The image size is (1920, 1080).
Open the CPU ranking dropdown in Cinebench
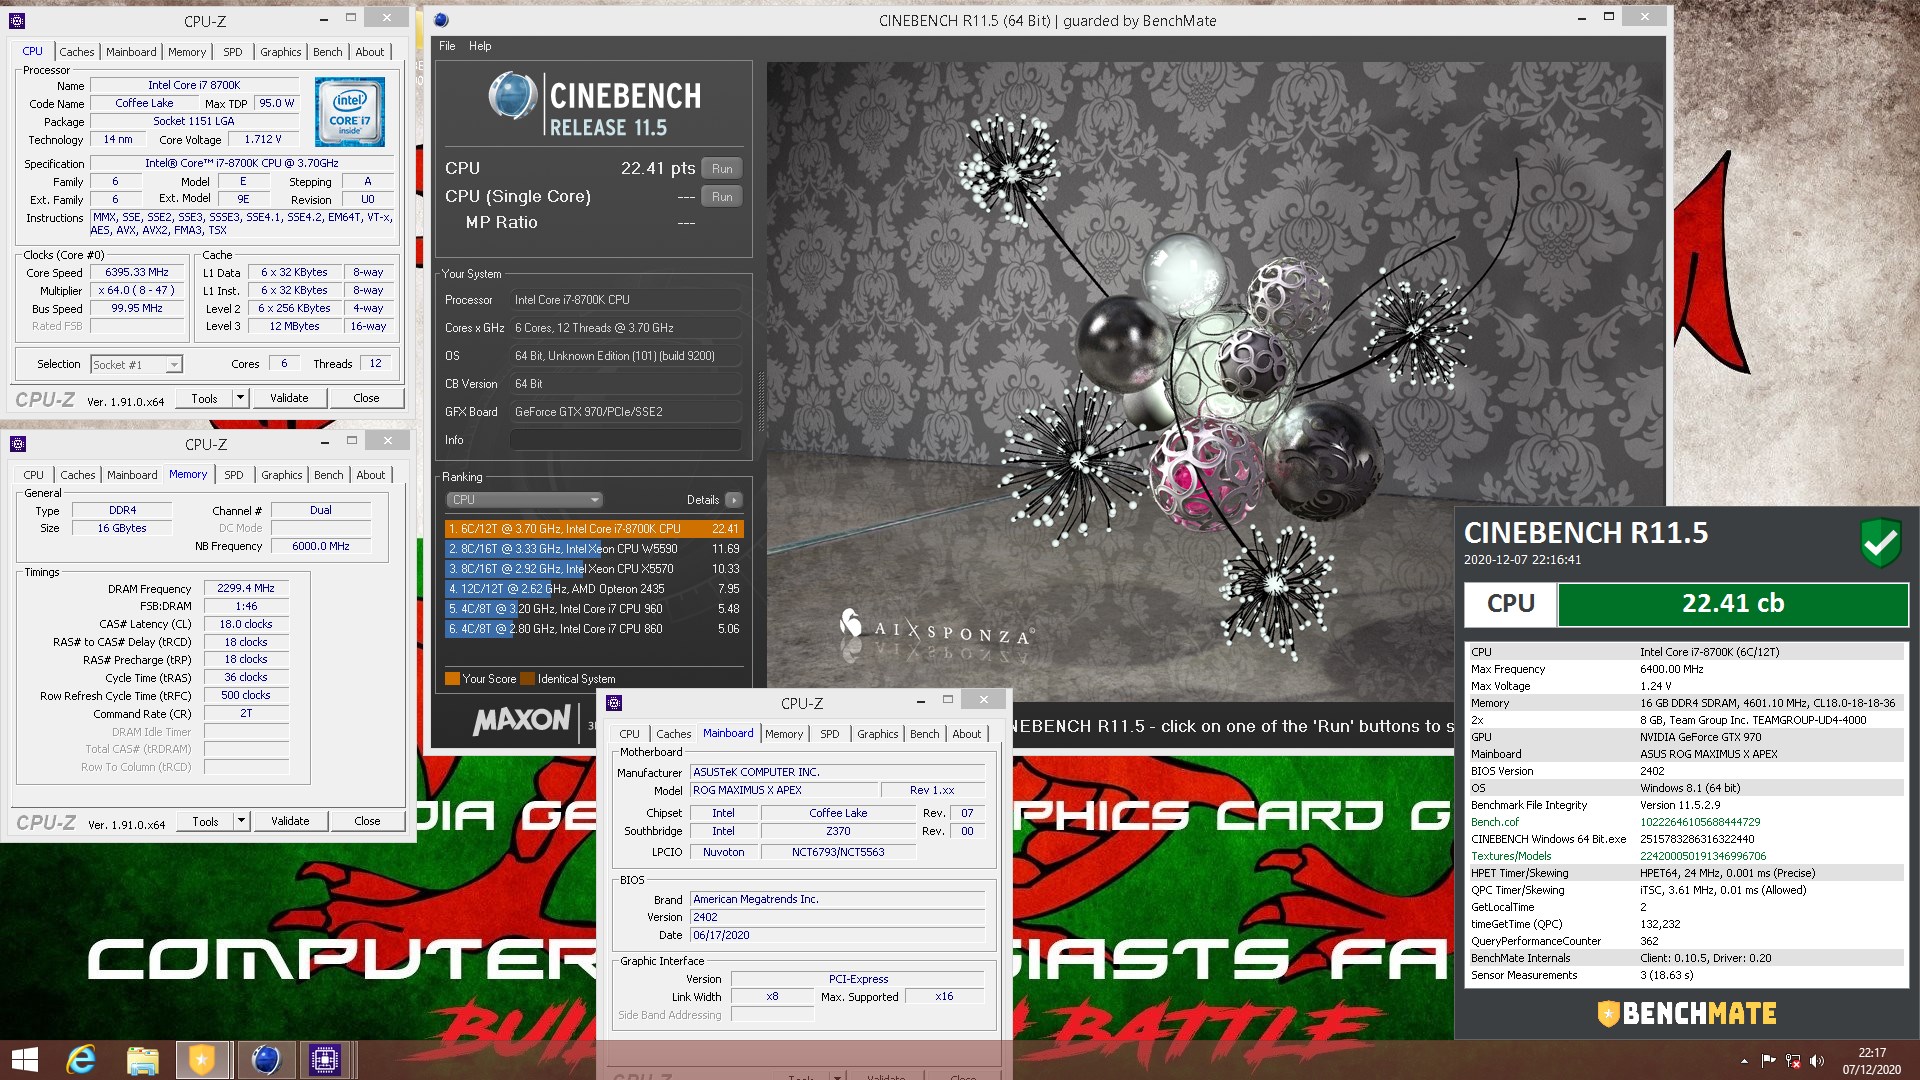tap(524, 500)
